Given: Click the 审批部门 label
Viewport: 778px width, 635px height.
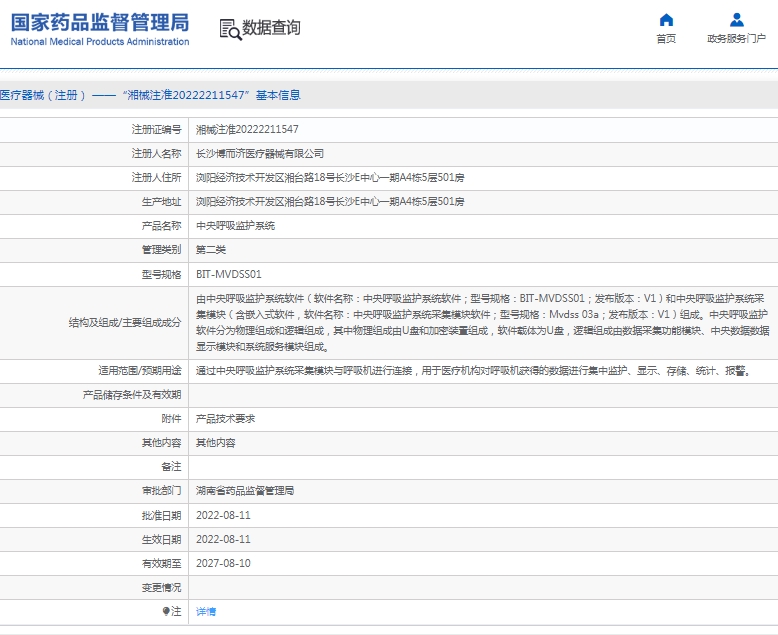Looking at the screenshot, I should [161, 491].
